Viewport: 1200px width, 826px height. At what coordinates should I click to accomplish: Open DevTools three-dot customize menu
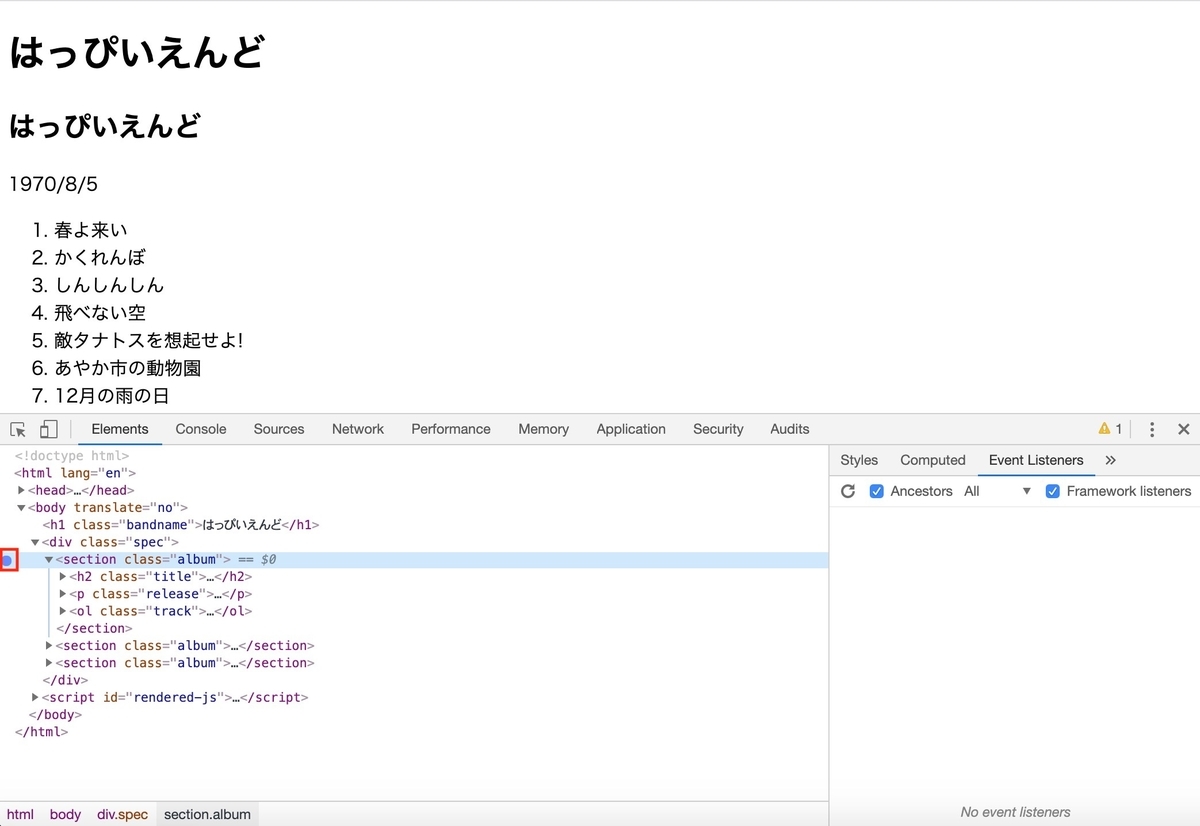[1152, 429]
